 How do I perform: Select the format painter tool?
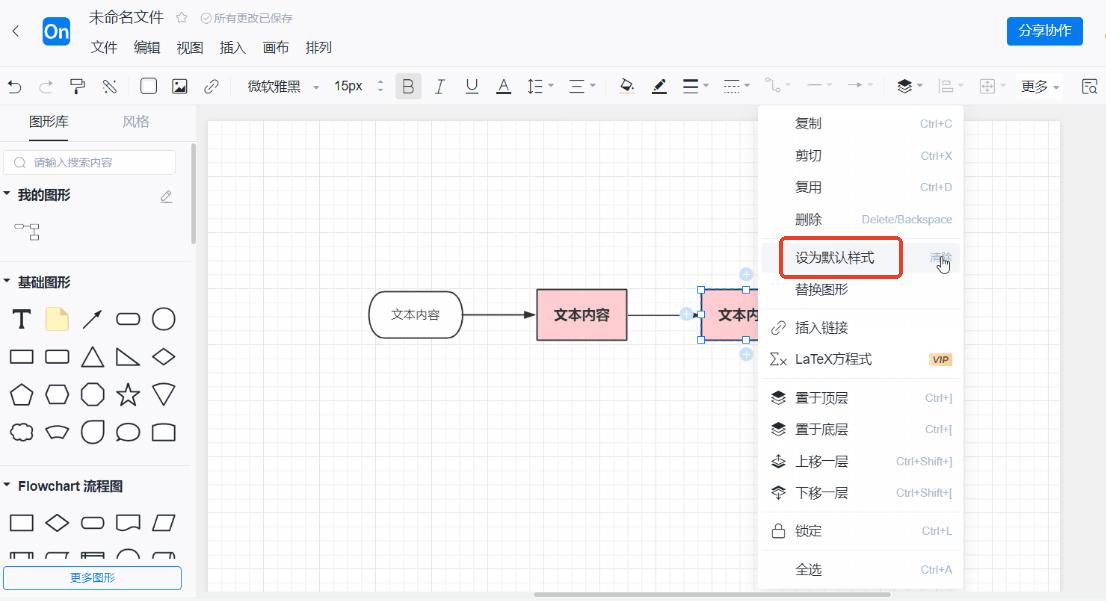(x=77, y=86)
